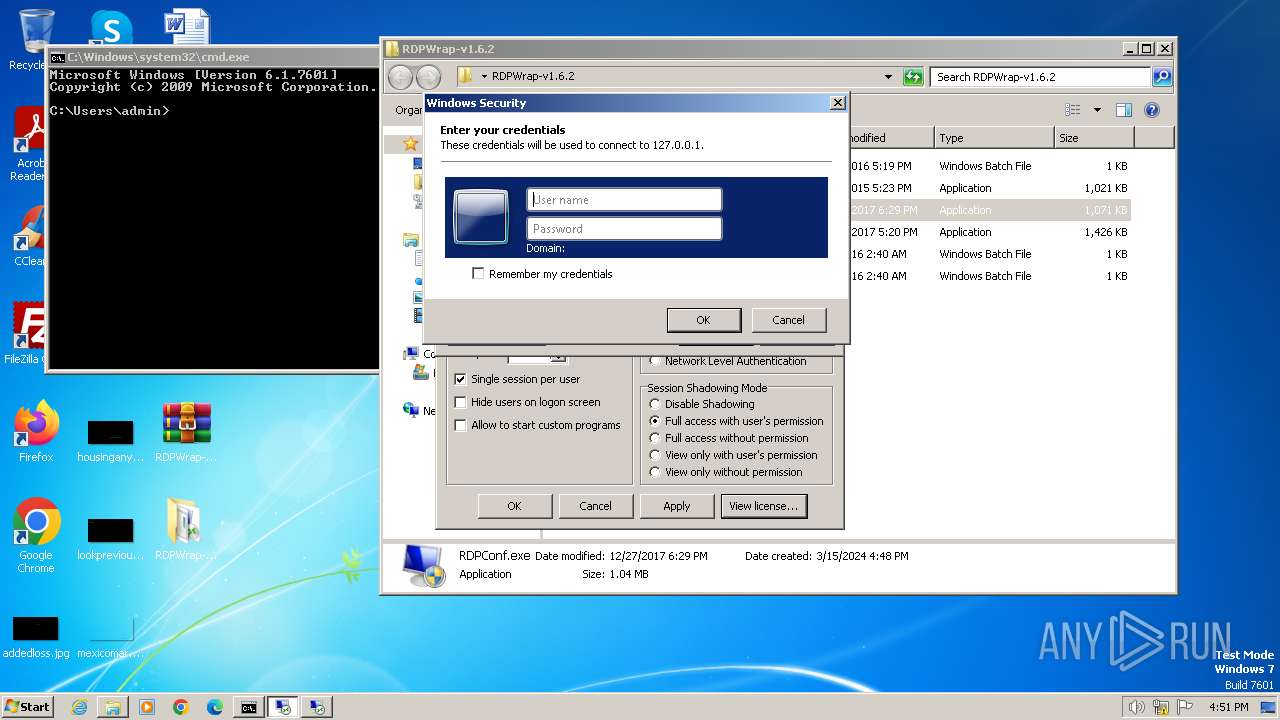
Task: Focus the User name field
Action: (624, 200)
